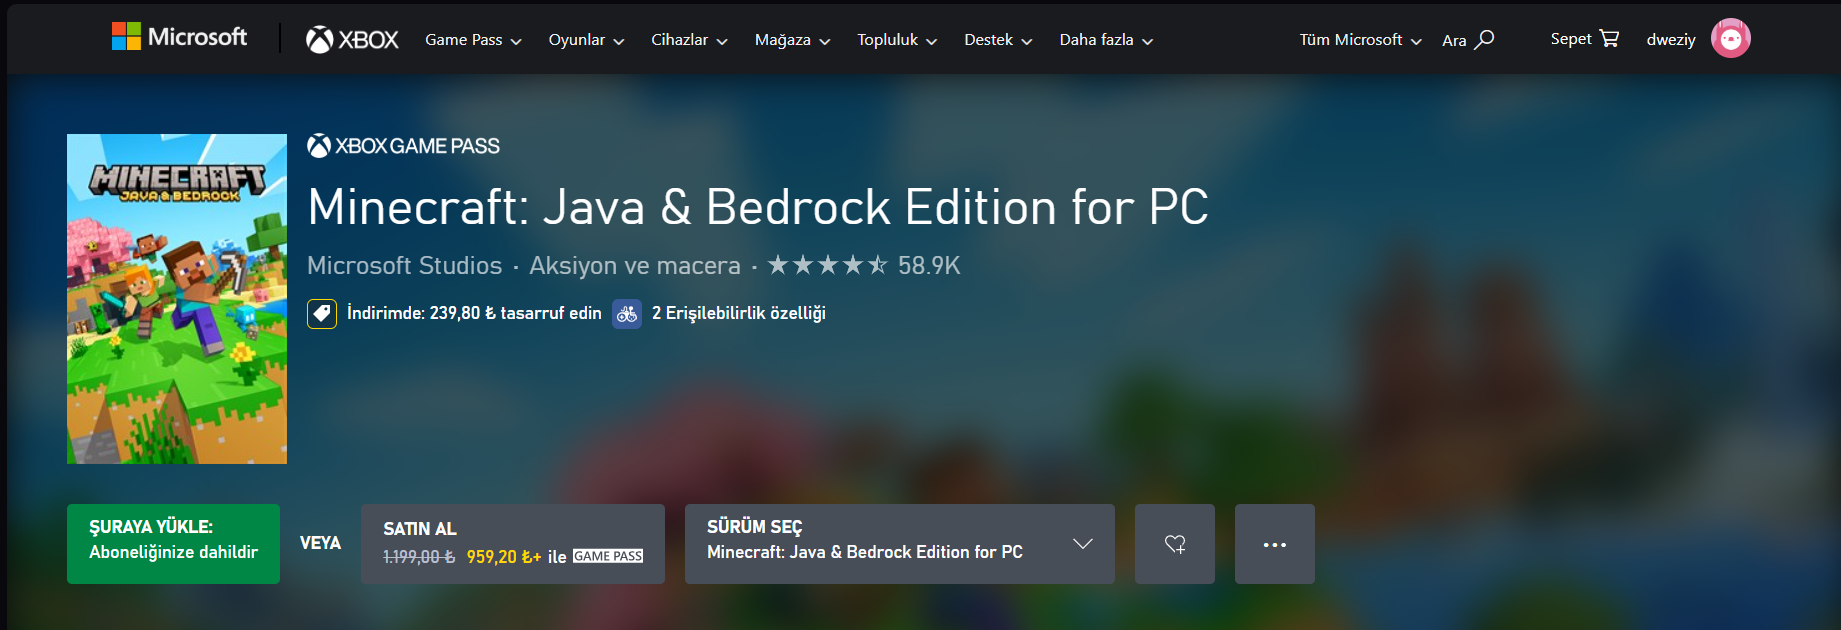Open the shopping cart icon
Screen dimensions: 1841x630
click(1609, 38)
